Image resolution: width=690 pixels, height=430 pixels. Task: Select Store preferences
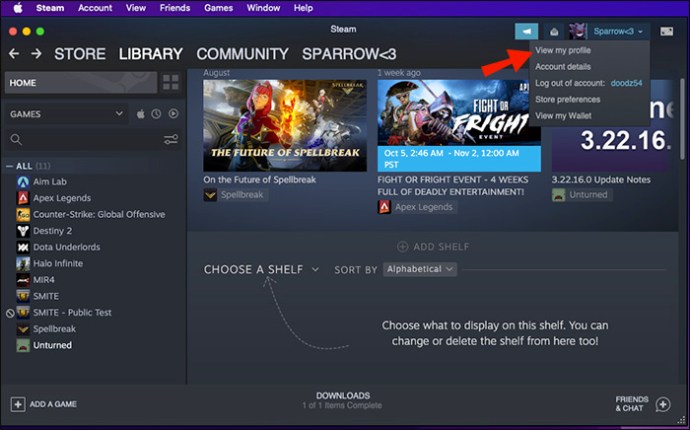[x=567, y=99]
